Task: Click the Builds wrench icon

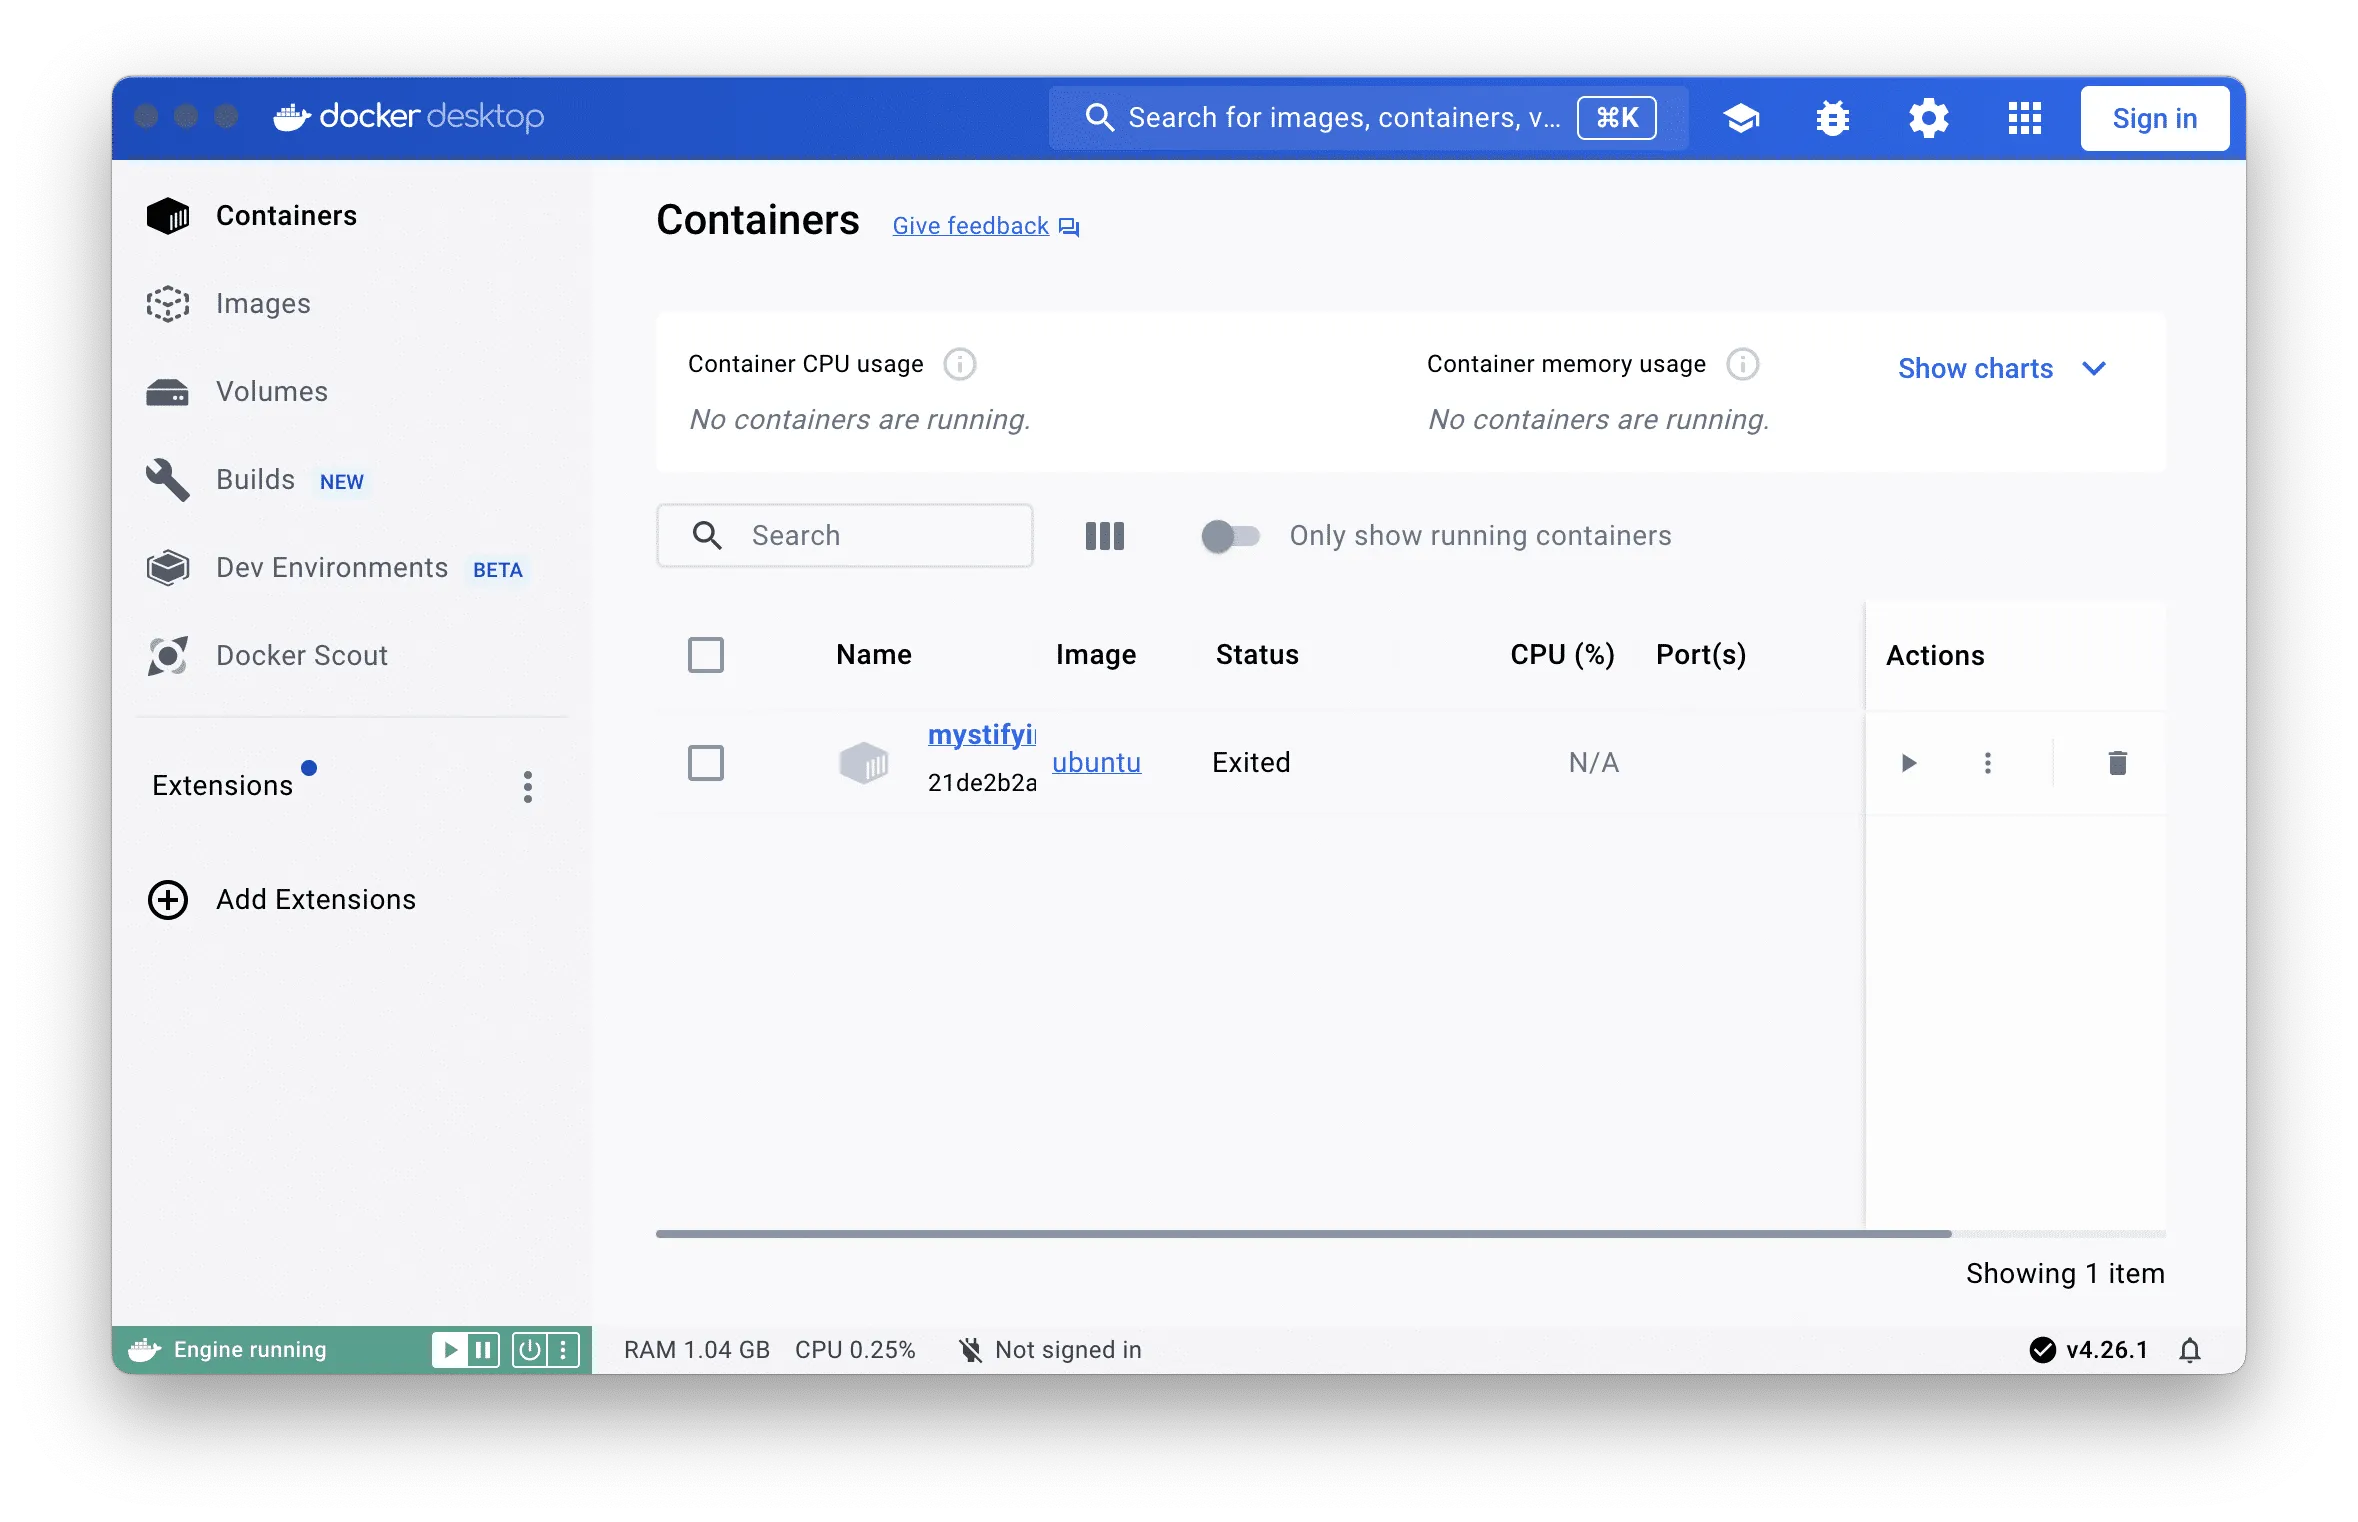Action: (x=167, y=480)
